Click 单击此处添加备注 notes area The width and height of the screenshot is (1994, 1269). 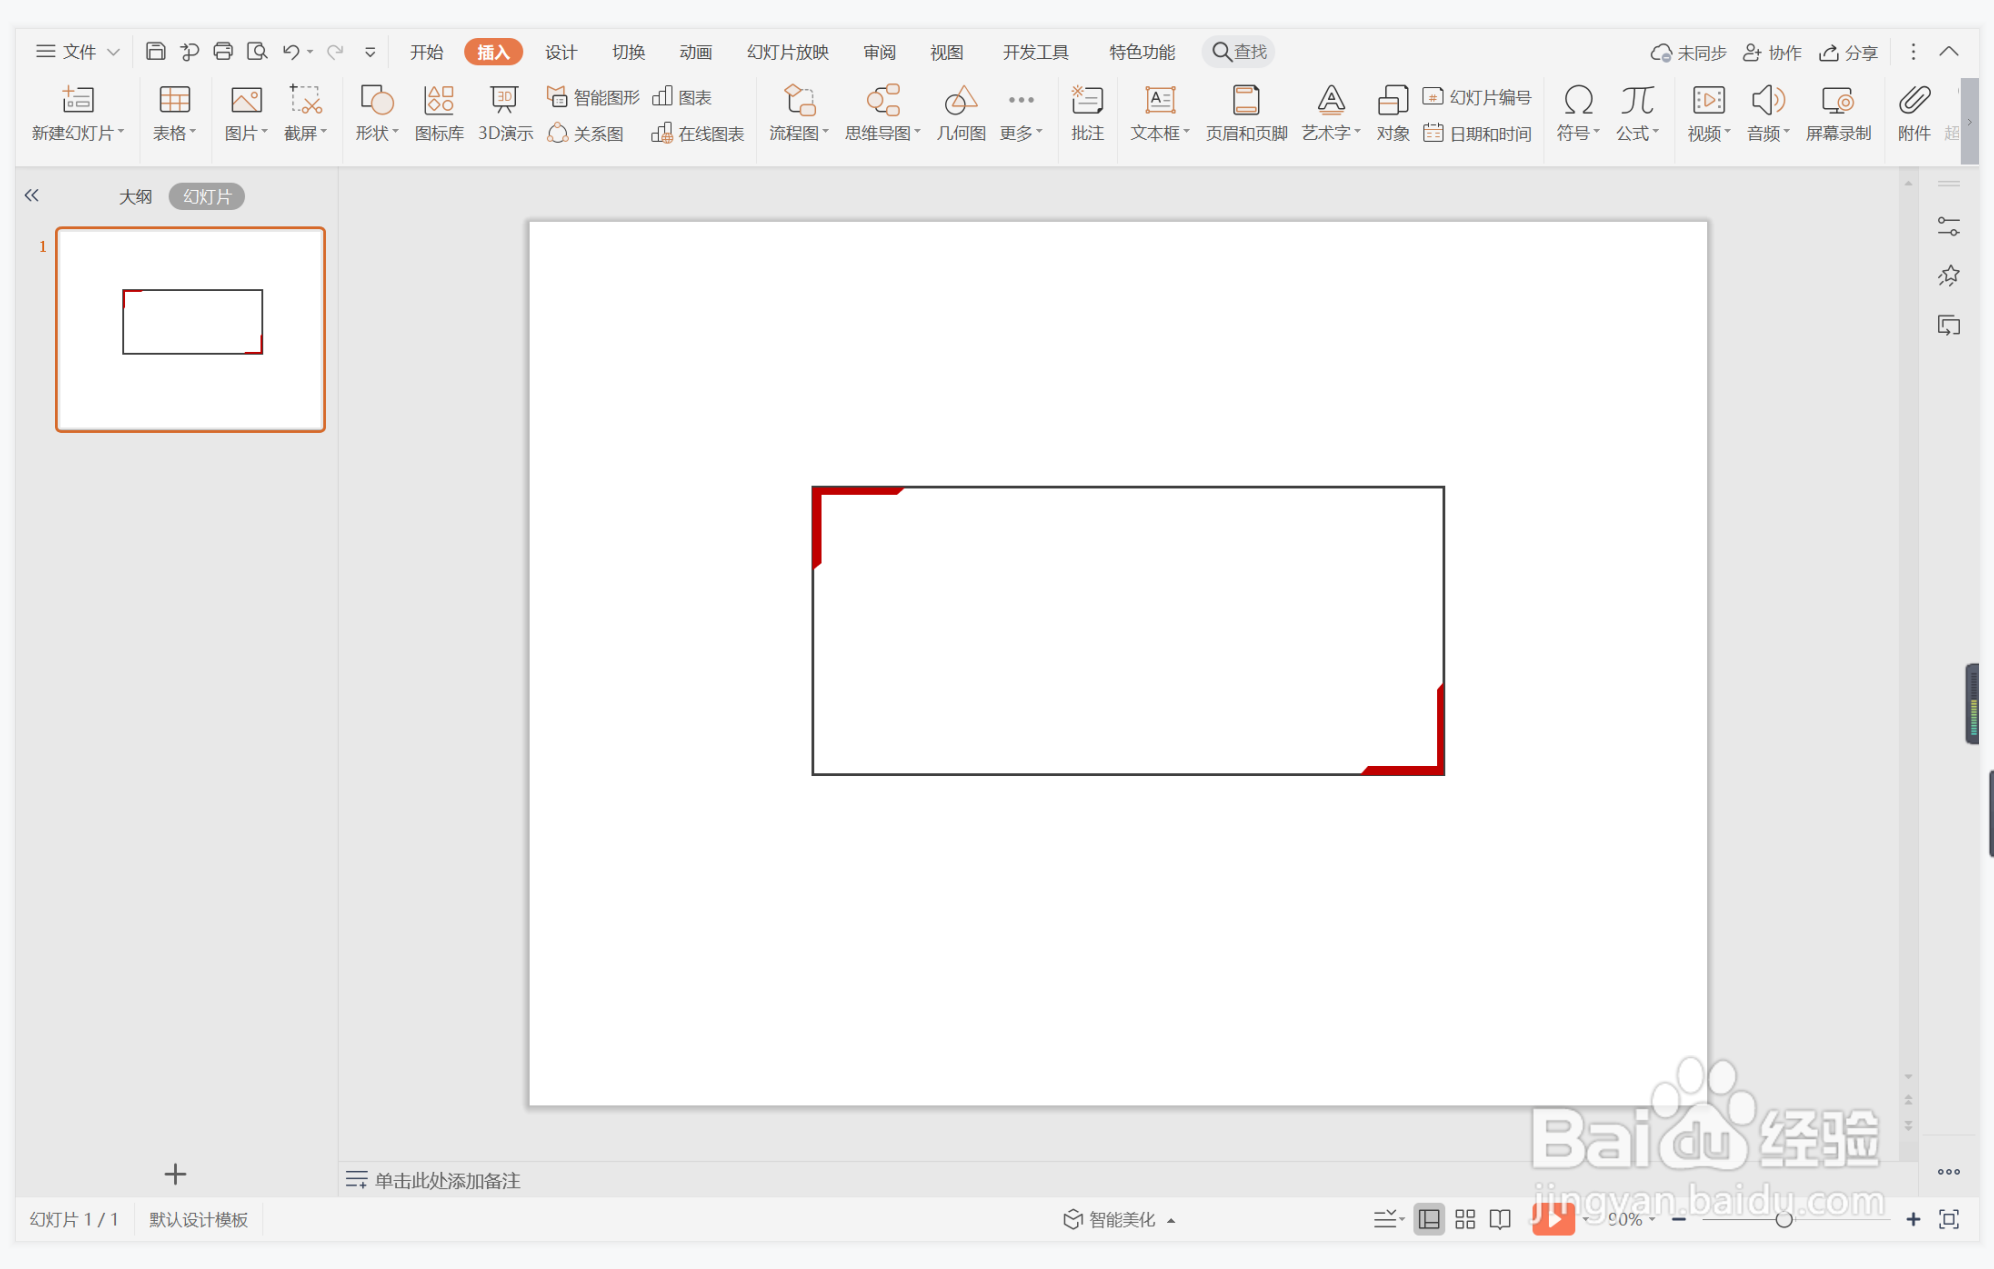(447, 1180)
